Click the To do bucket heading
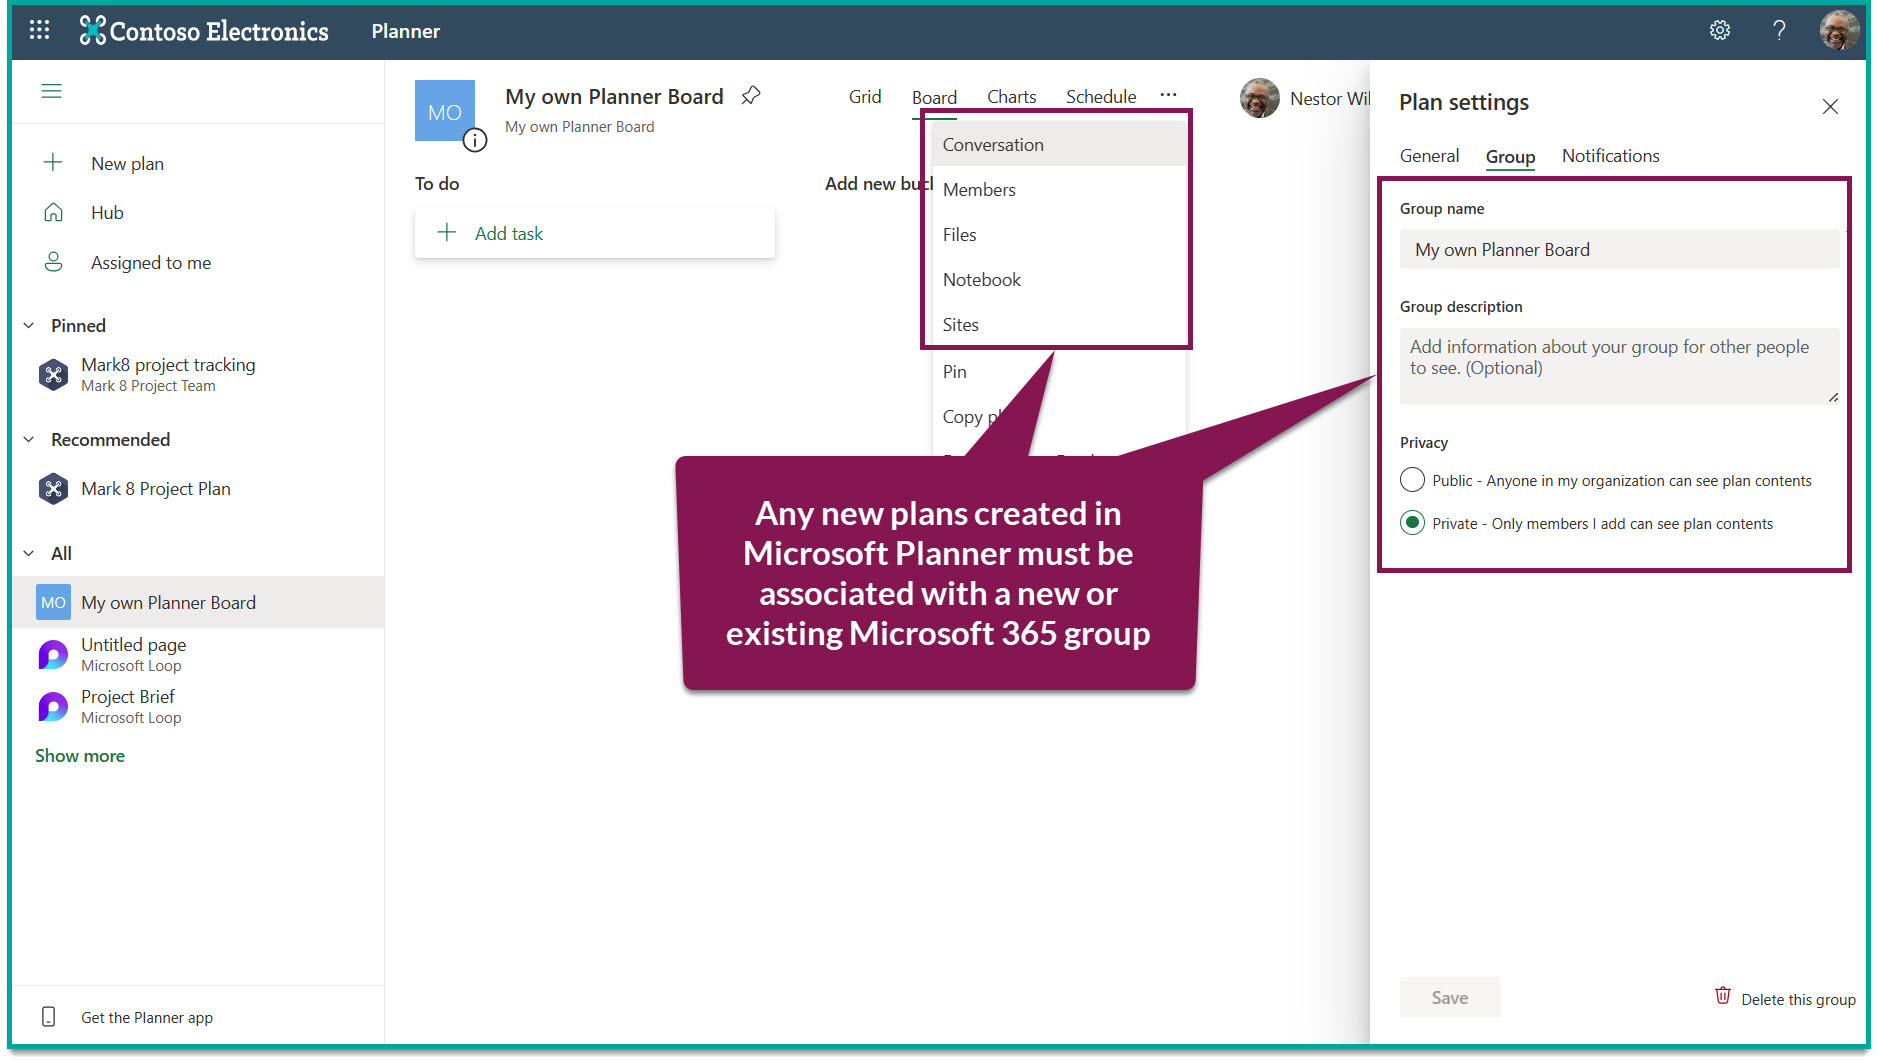Image resolution: width=1879 pixels, height=1064 pixels. tap(437, 183)
